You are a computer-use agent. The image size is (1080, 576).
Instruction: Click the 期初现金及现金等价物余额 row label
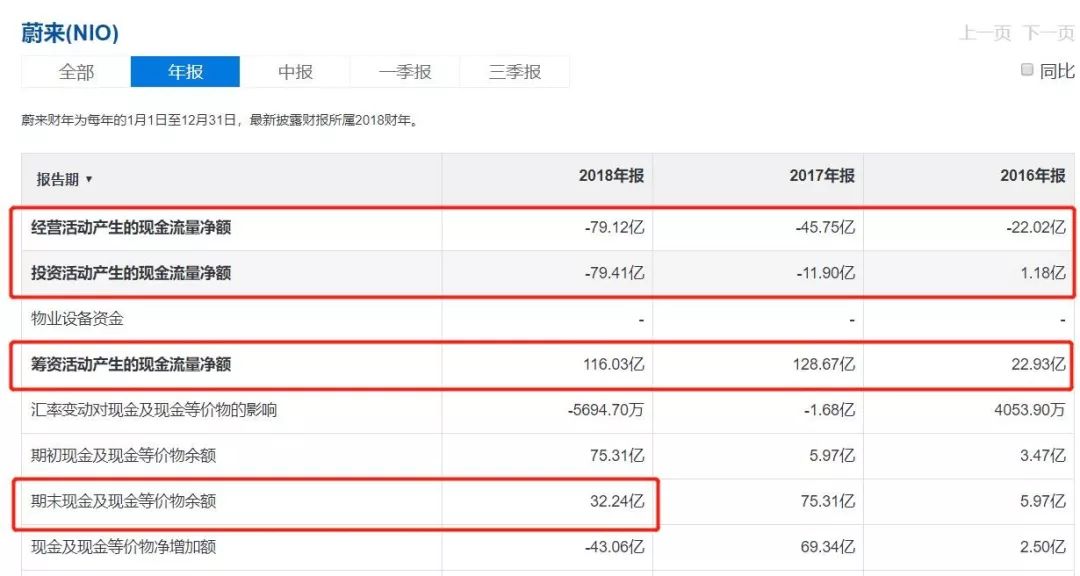coord(123,455)
